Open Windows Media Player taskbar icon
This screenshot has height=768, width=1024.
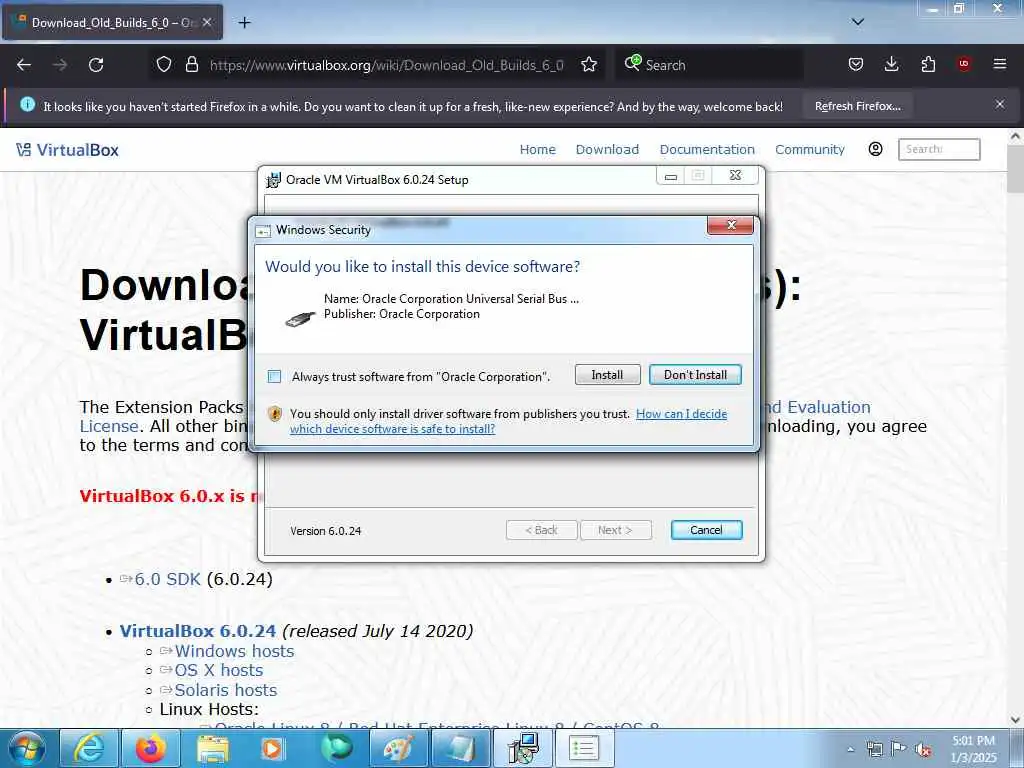pyautogui.click(x=274, y=748)
